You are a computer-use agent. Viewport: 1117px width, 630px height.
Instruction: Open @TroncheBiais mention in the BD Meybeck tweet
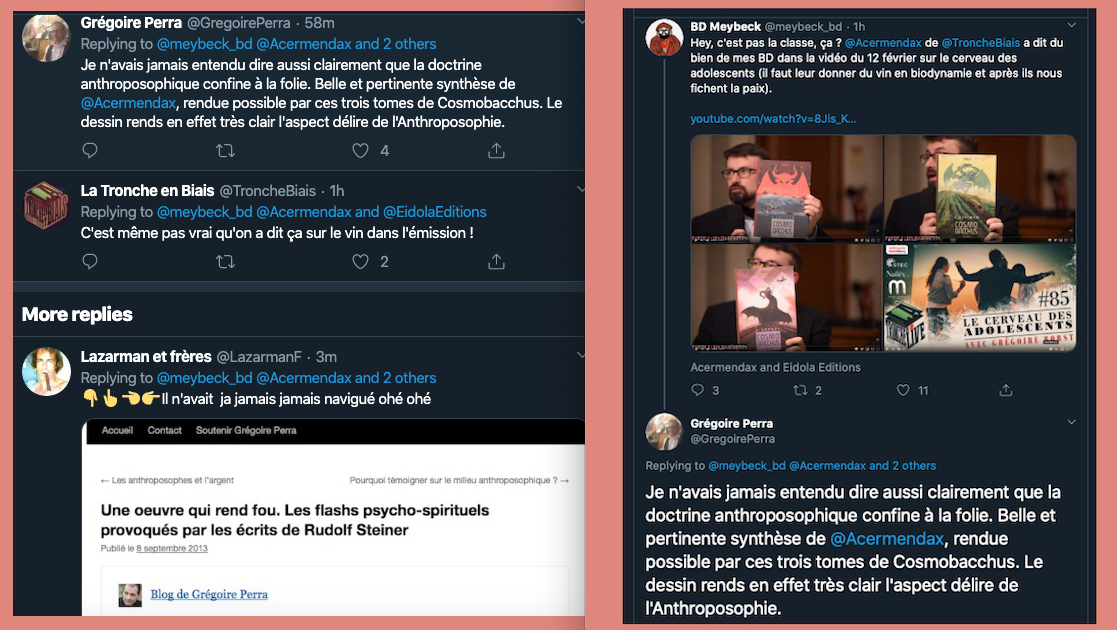tap(981, 43)
